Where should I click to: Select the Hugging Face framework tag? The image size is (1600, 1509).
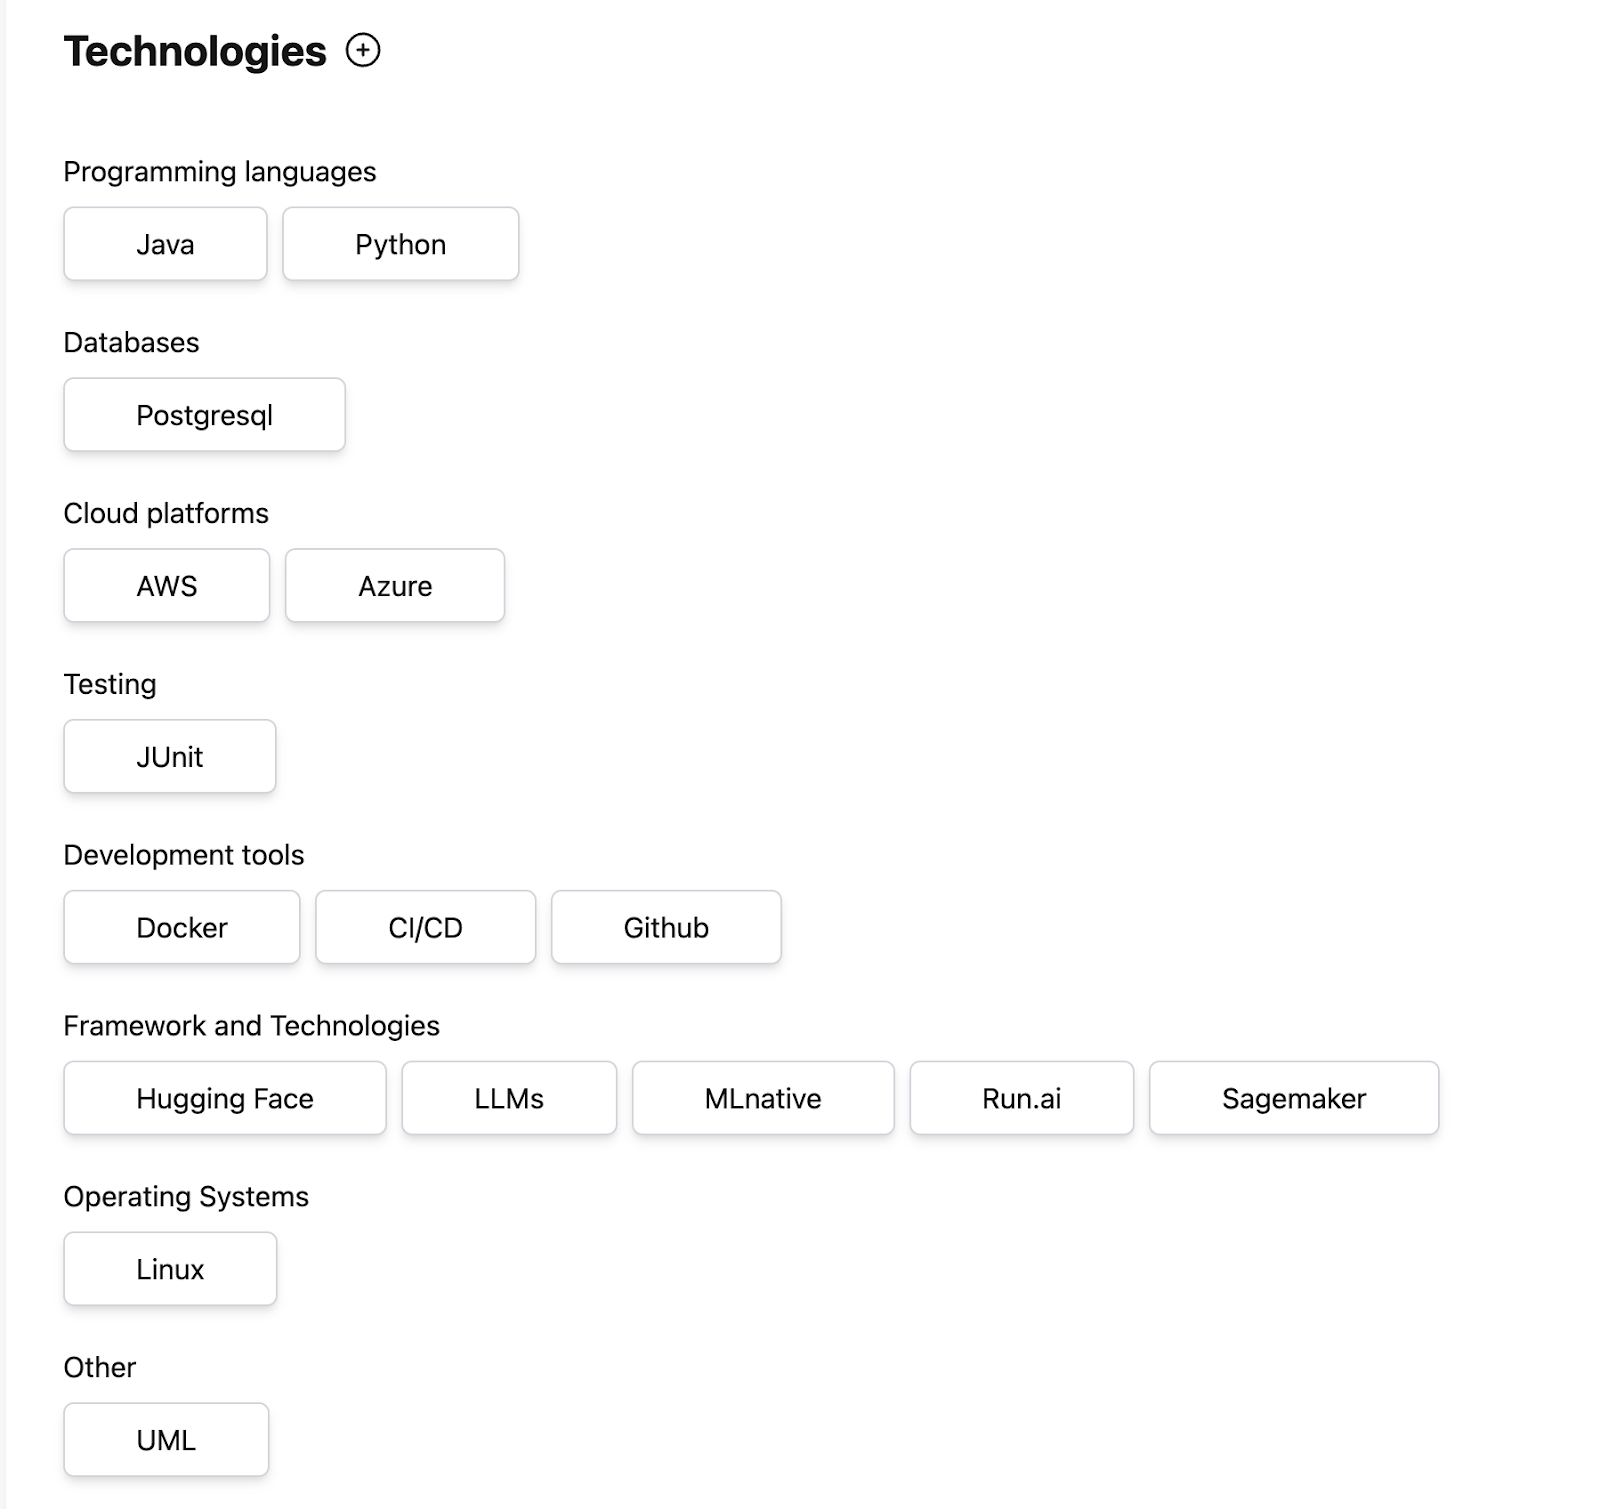point(224,1099)
